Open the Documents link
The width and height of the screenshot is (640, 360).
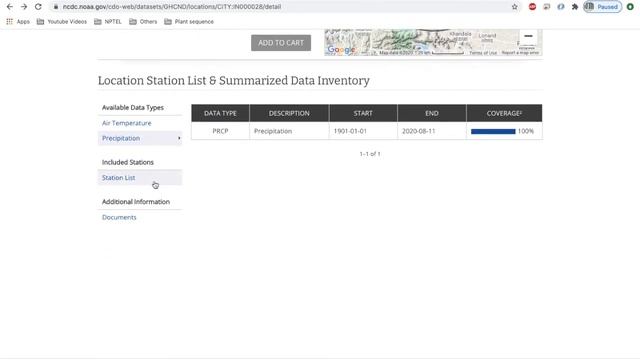[119, 217]
